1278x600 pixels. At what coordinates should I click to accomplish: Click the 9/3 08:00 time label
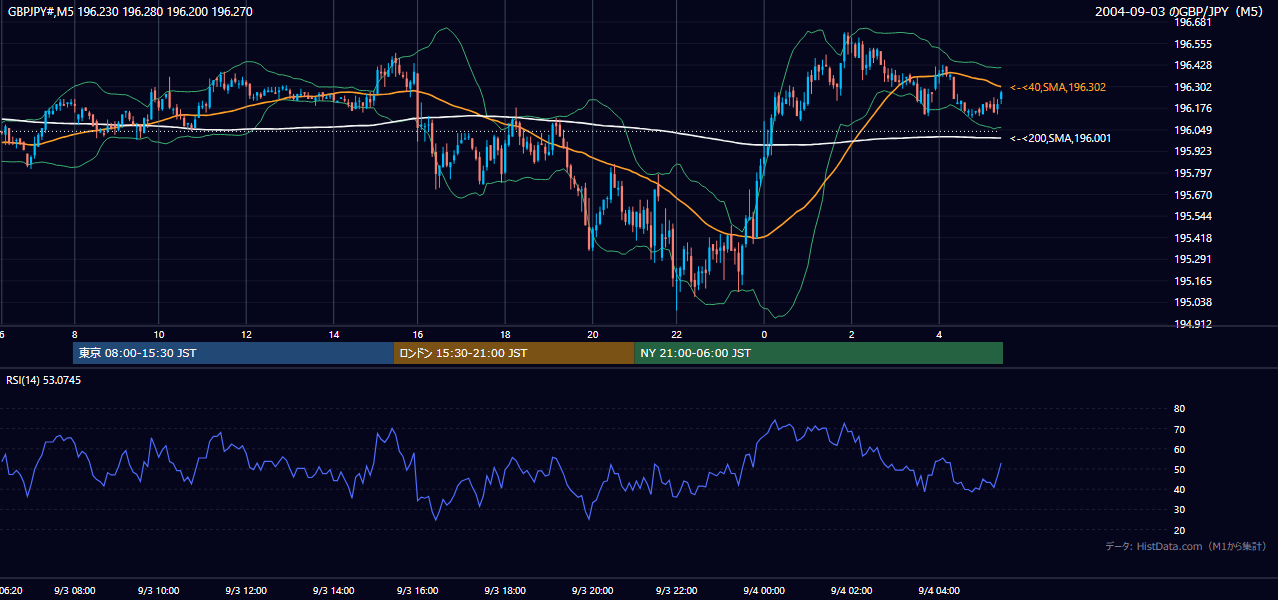click(x=74, y=591)
